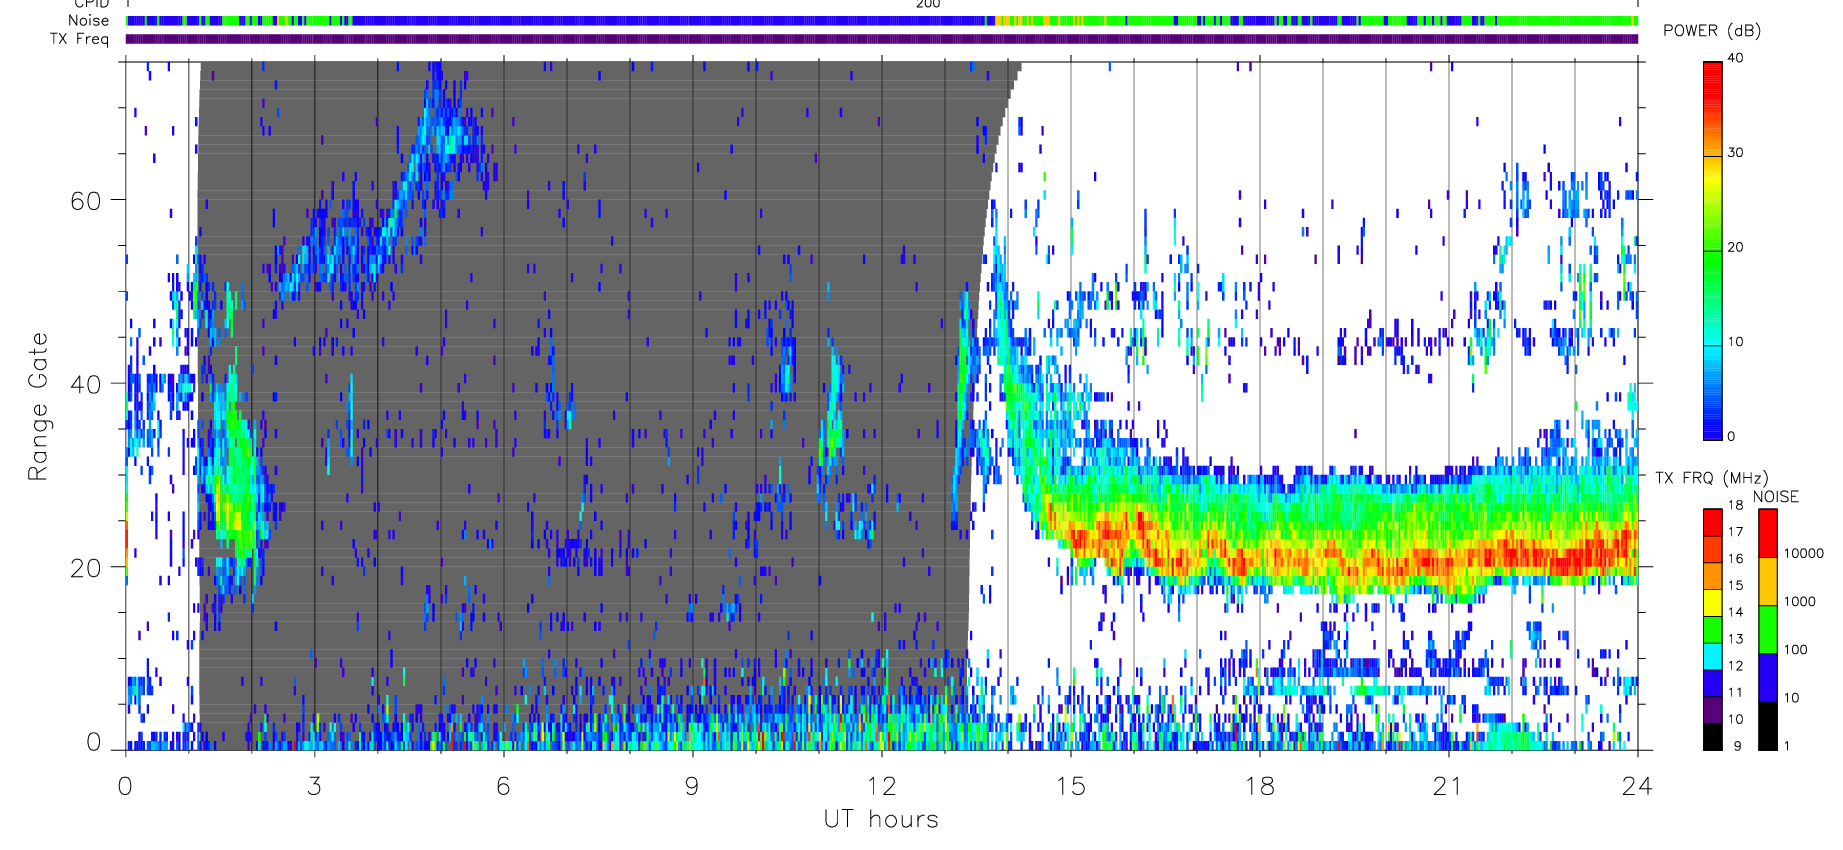Click the "Noise" row label at top left
Image resolution: width=1843 pixels, height=850 pixels.
point(88,20)
